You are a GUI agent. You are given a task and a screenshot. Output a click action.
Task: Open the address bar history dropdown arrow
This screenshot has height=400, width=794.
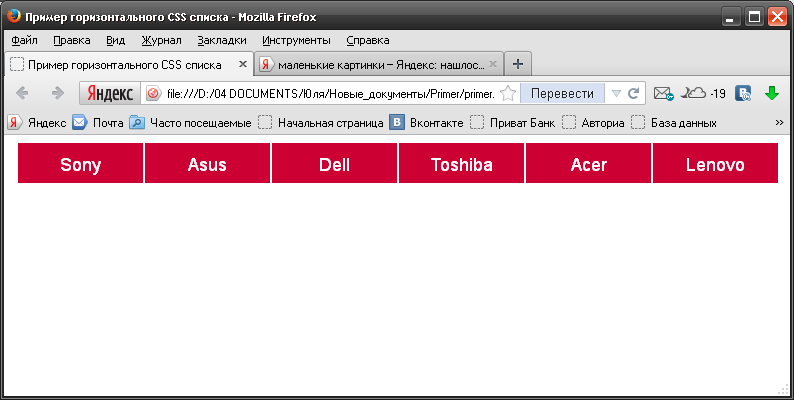(616, 93)
